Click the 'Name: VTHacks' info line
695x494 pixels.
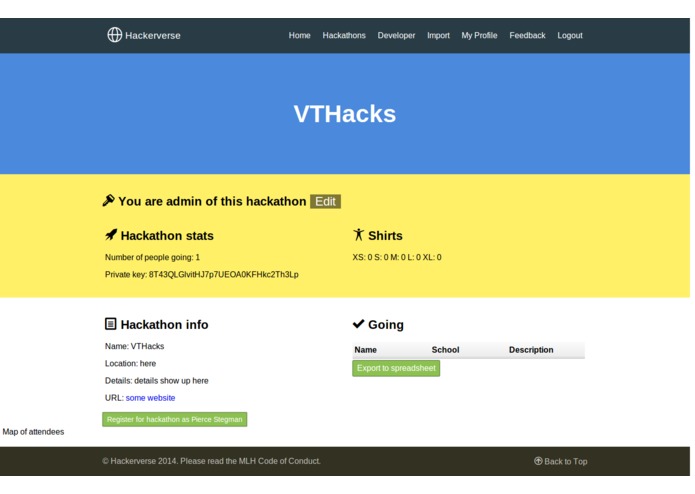[134, 346]
